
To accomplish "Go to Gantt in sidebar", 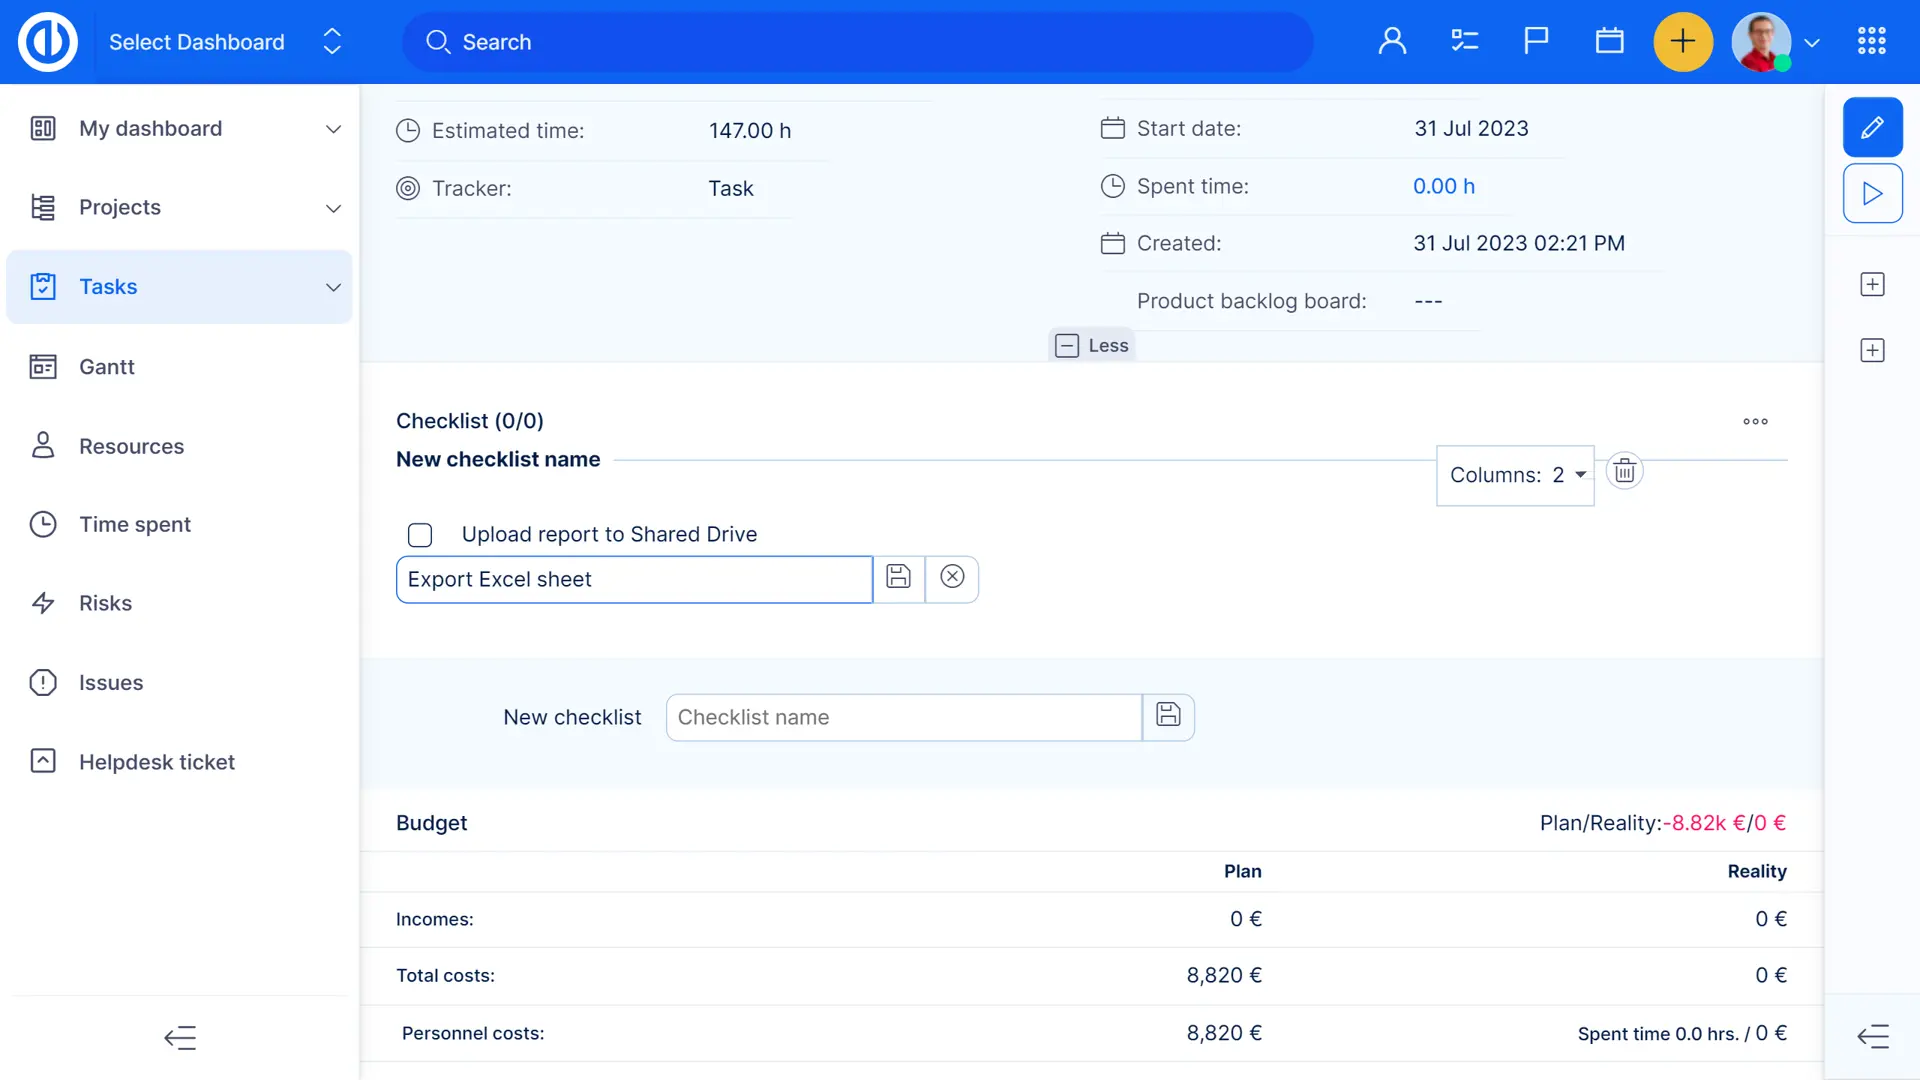I will (107, 367).
